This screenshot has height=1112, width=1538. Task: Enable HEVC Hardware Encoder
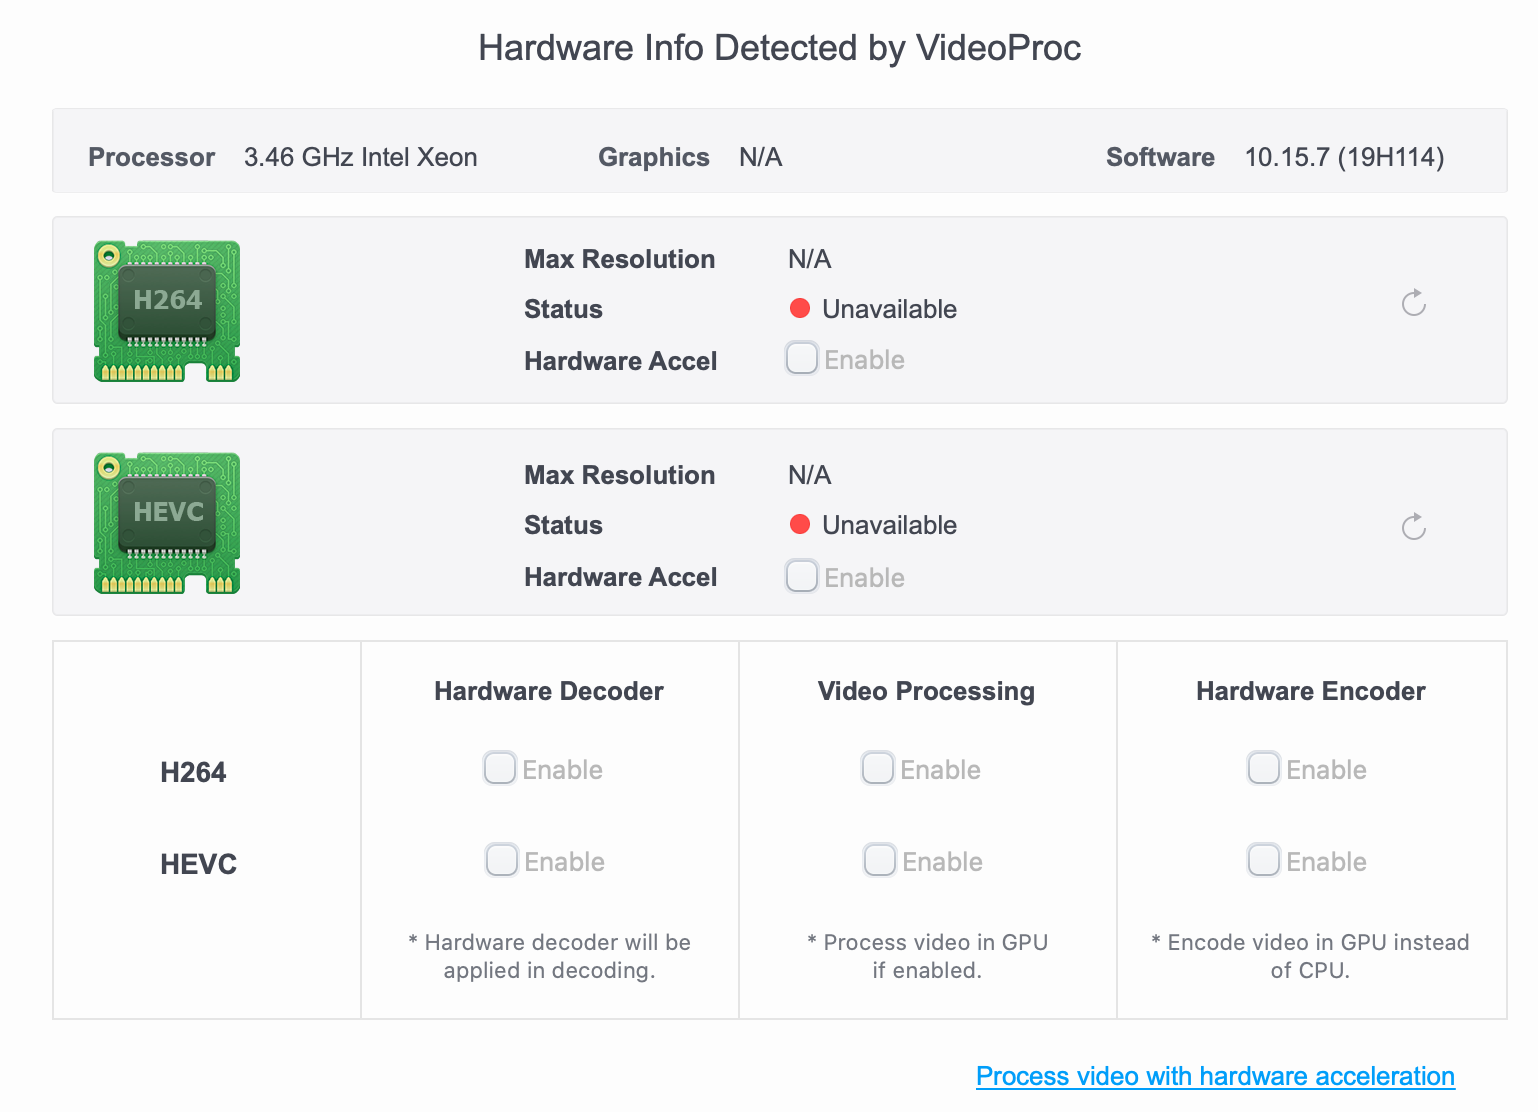[x=1264, y=860]
